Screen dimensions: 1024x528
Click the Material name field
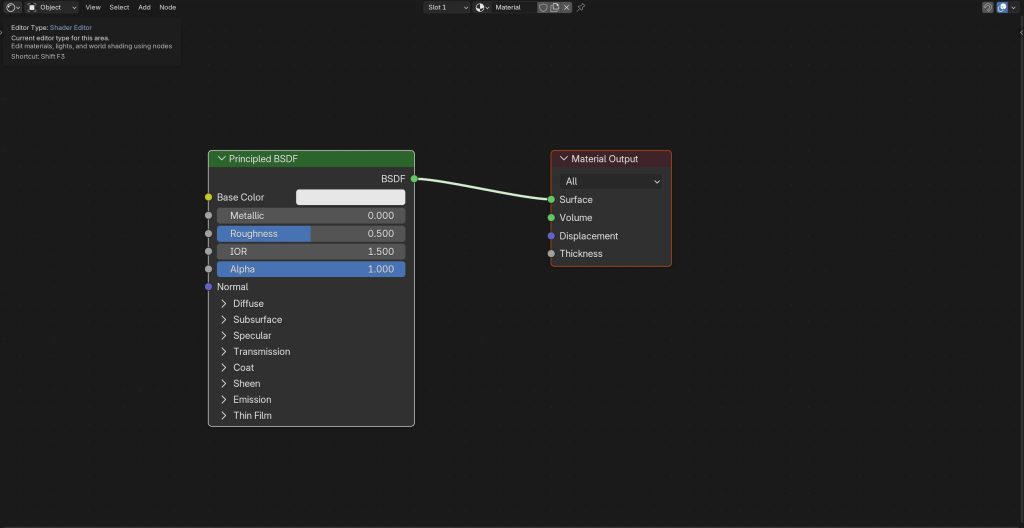[512, 7]
